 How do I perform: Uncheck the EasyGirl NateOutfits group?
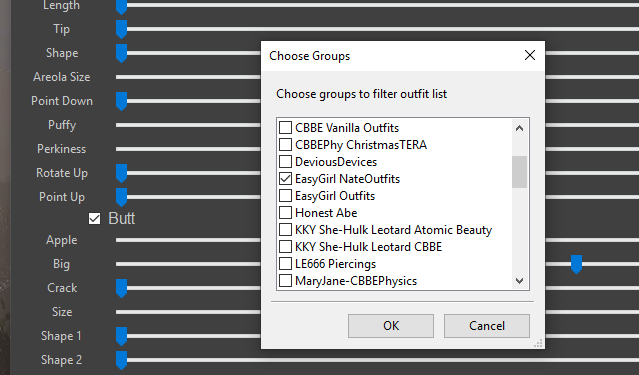coord(285,179)
